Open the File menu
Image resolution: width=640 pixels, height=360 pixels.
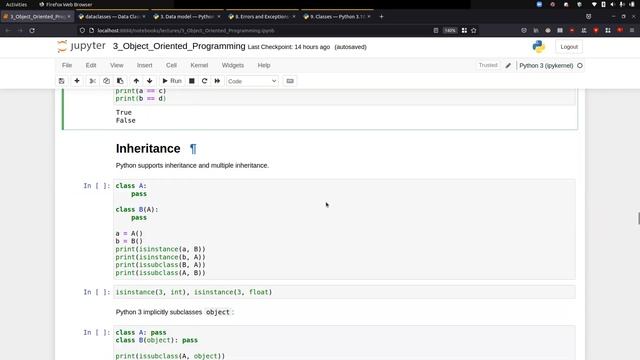tap(67, 65)
